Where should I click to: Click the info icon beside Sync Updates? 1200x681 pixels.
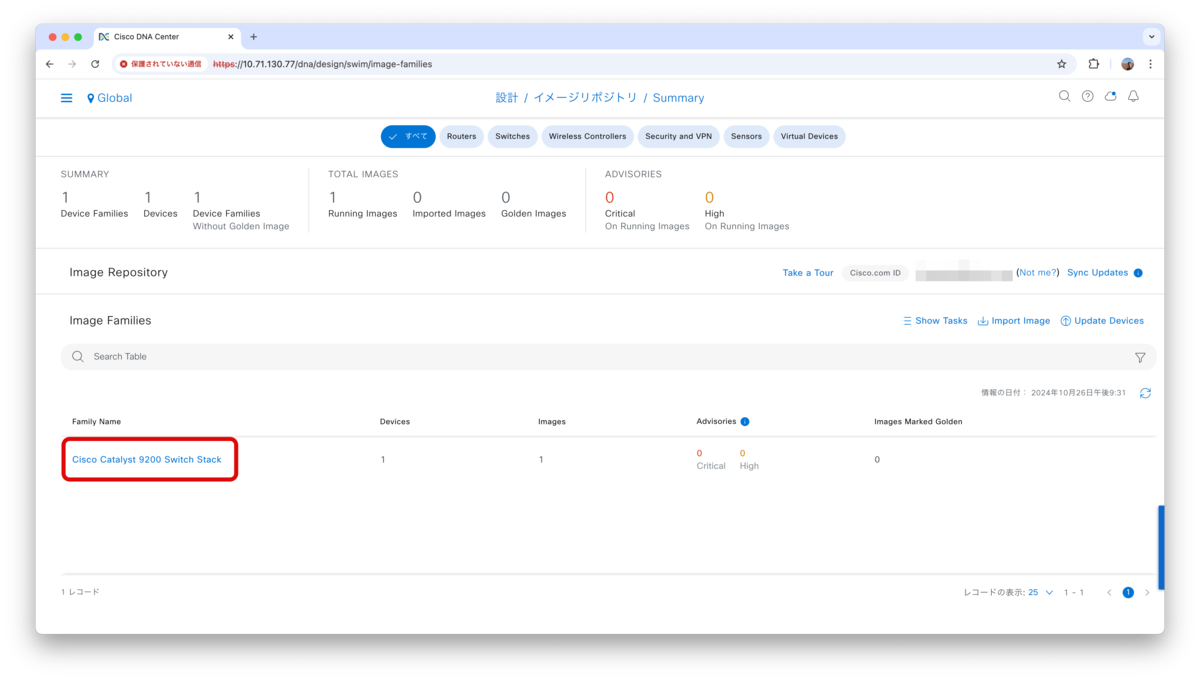click(x=1138, y=273)
